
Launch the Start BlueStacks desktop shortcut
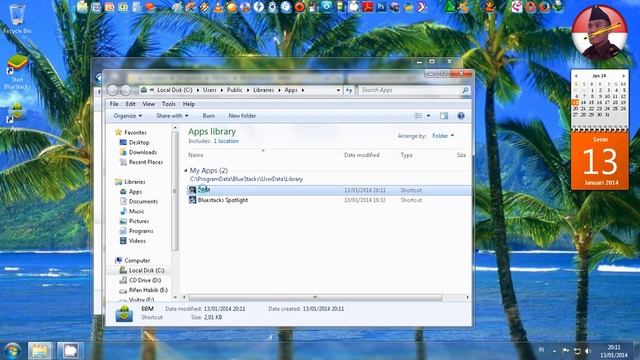[17, 72]
